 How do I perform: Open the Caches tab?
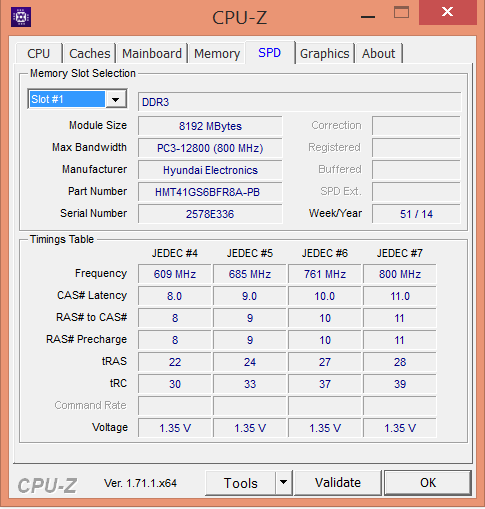click(x=90, y=53)
